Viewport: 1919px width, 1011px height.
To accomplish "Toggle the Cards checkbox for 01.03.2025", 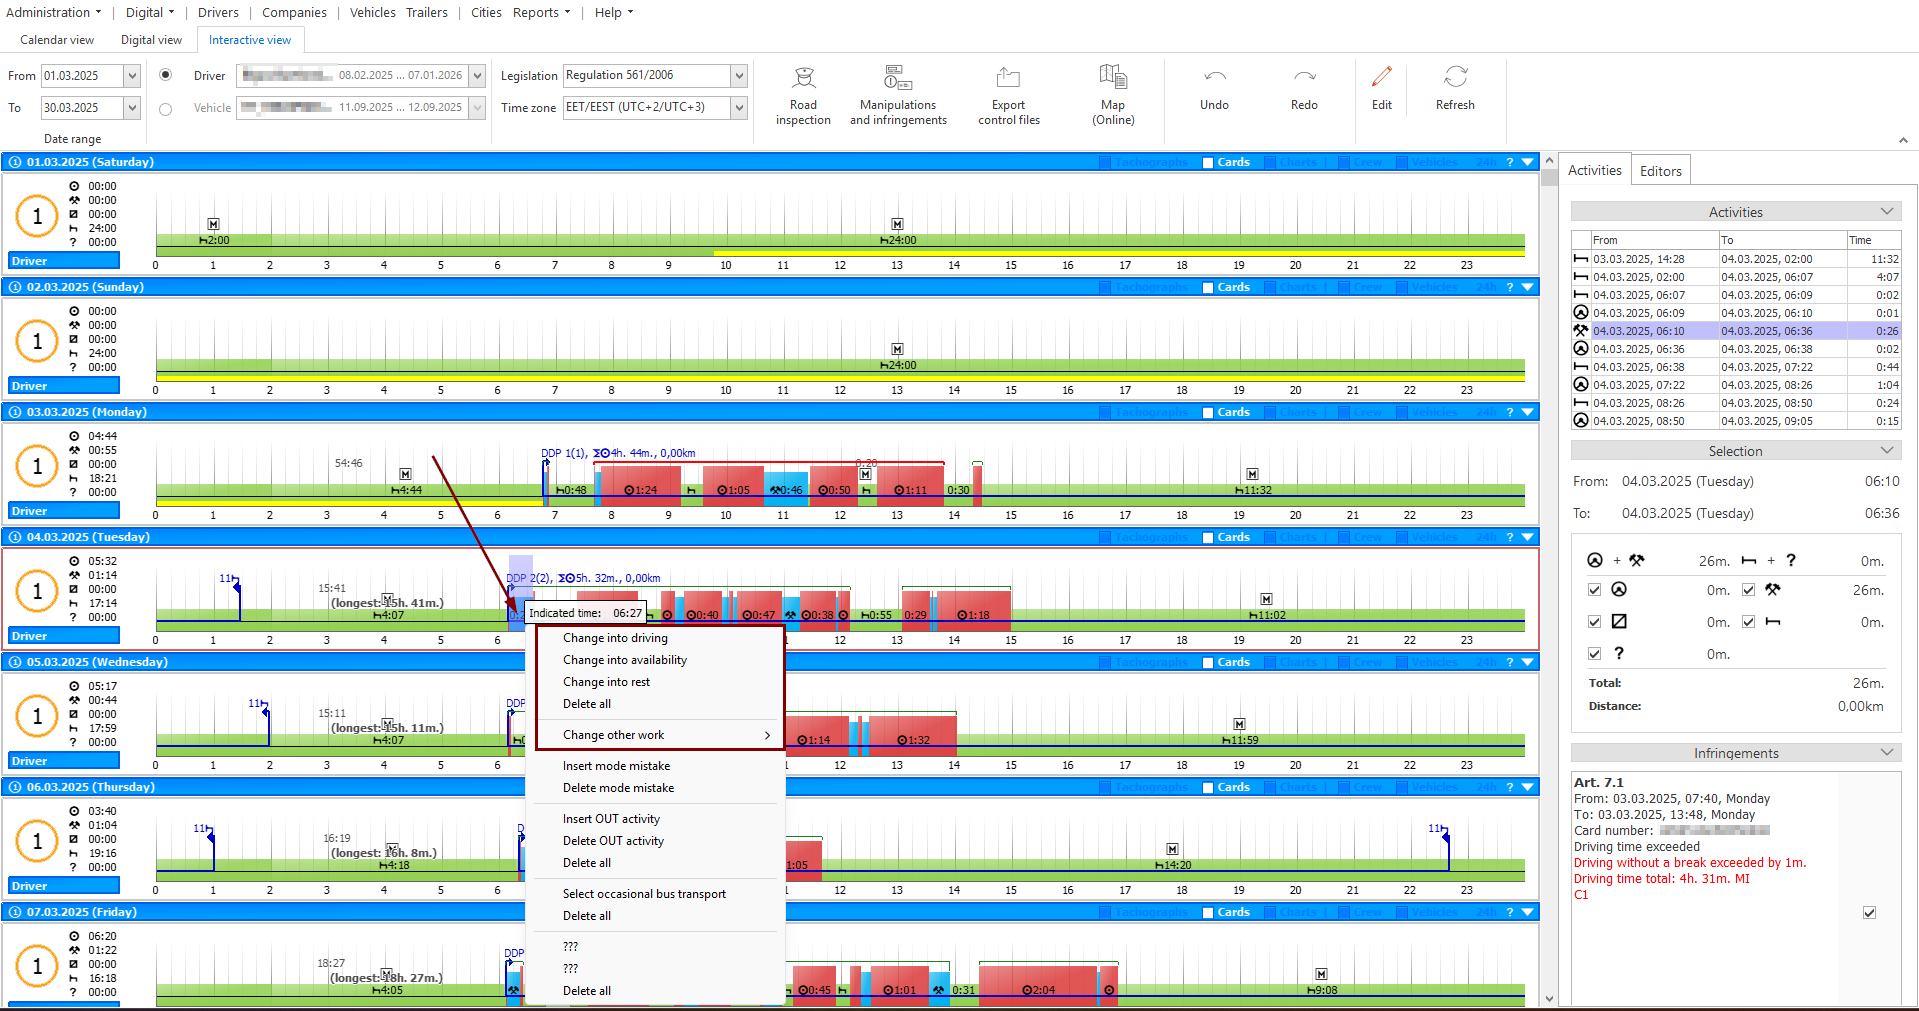I will [1208, 162].
